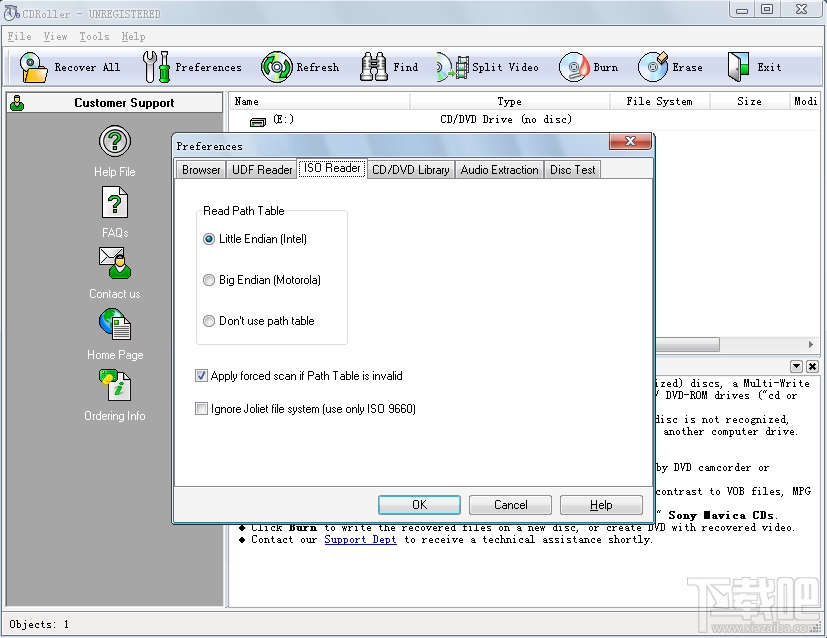Screen dimensions: 827x638
Task: Collapse the info pane with down arrow
Action: (796, 366)
